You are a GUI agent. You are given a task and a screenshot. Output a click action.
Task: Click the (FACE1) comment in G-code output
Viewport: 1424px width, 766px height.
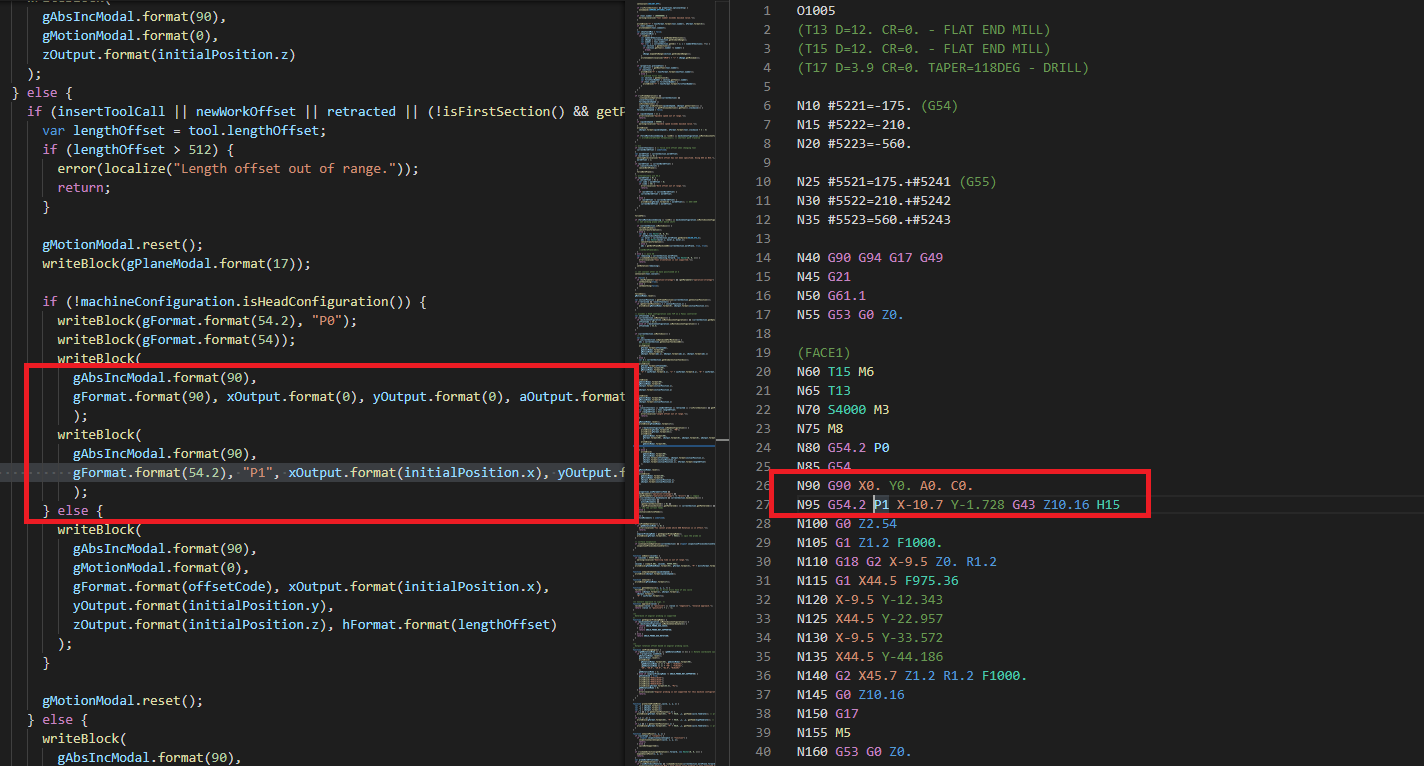pyautogui.click(x=823, y=352)
